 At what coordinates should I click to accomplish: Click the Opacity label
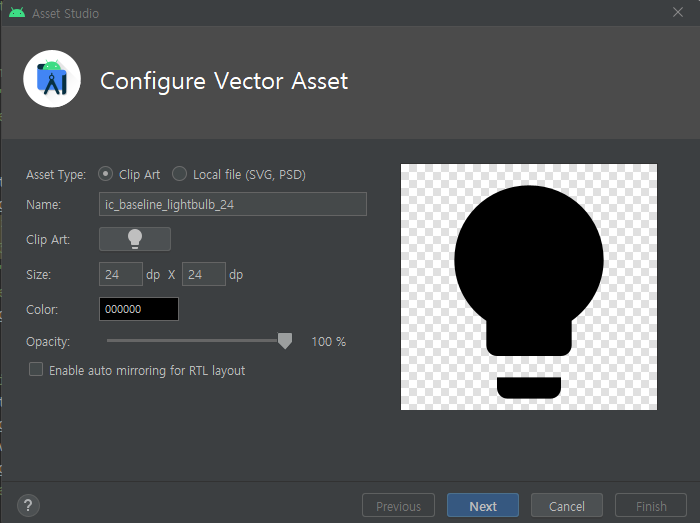coord(48,342)
